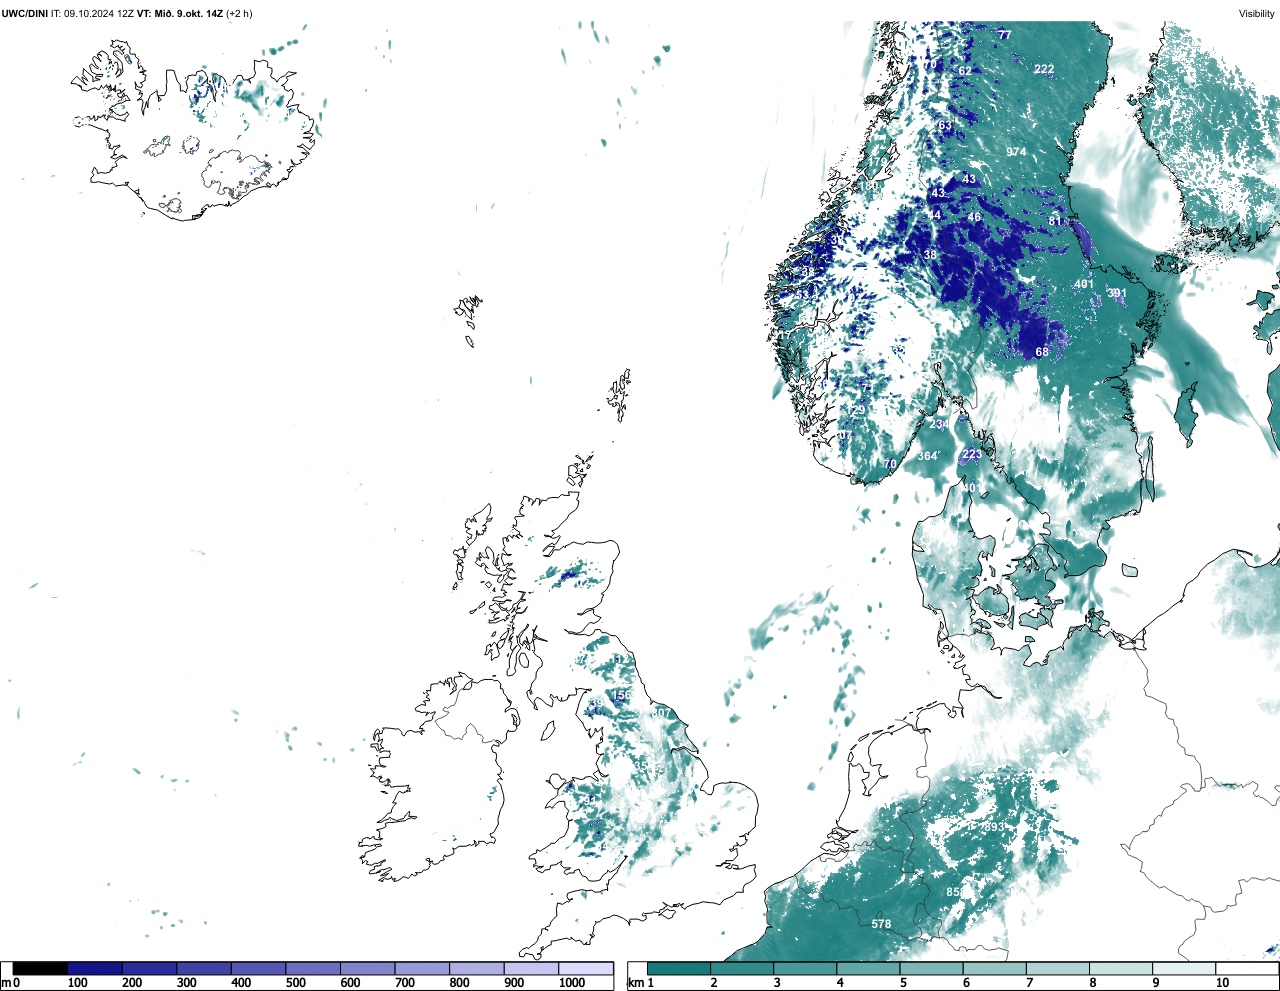This screenshot has width=1280, height=991.
Task: Click the '893' value over Germany
Action: coord(994,827)
